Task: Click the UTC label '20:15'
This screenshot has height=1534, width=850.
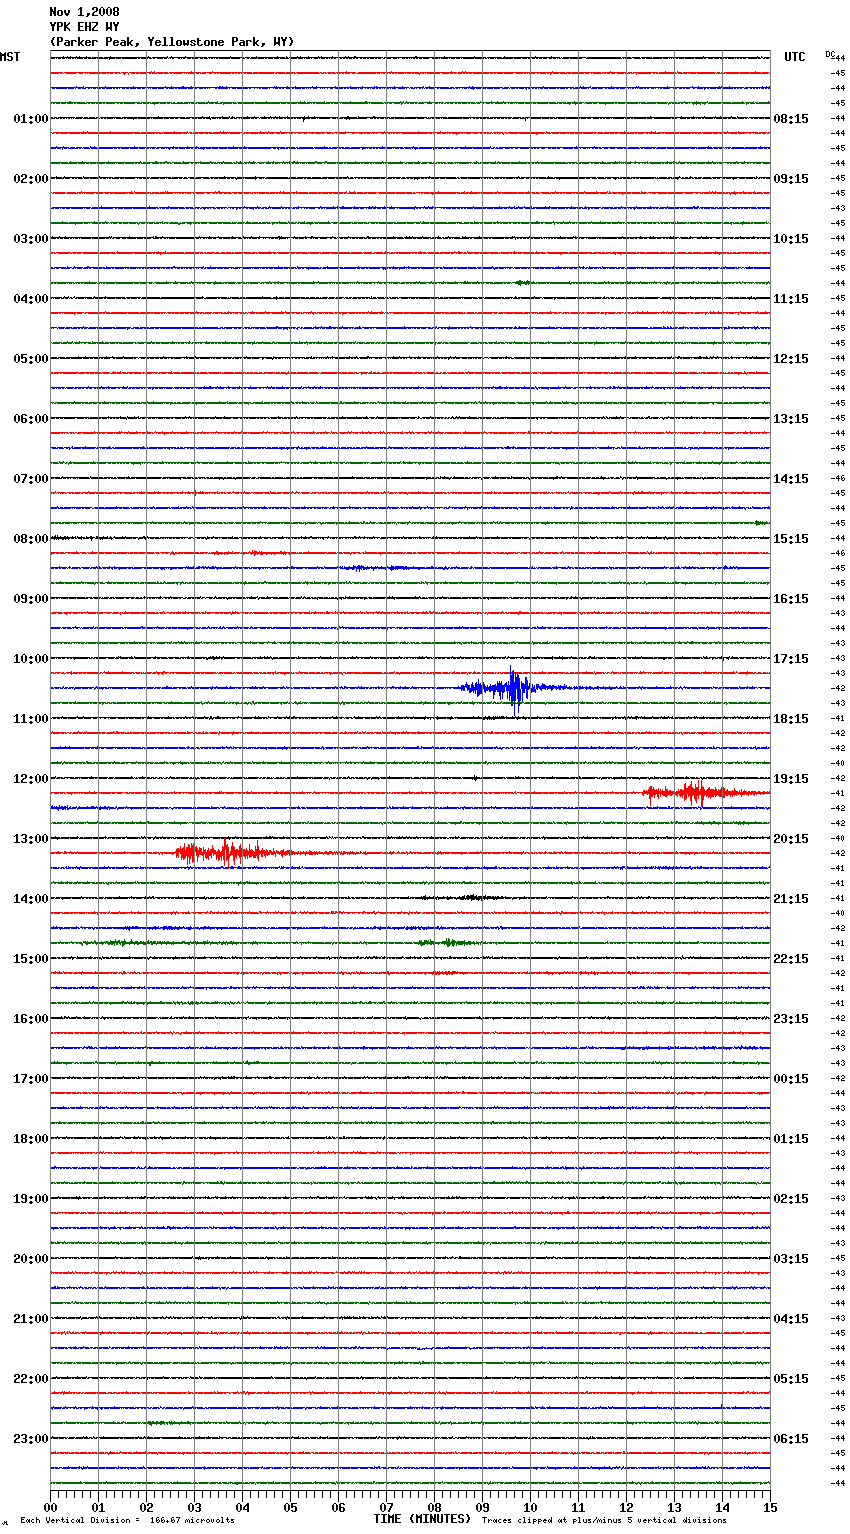Action: click(x=791, y=839)
